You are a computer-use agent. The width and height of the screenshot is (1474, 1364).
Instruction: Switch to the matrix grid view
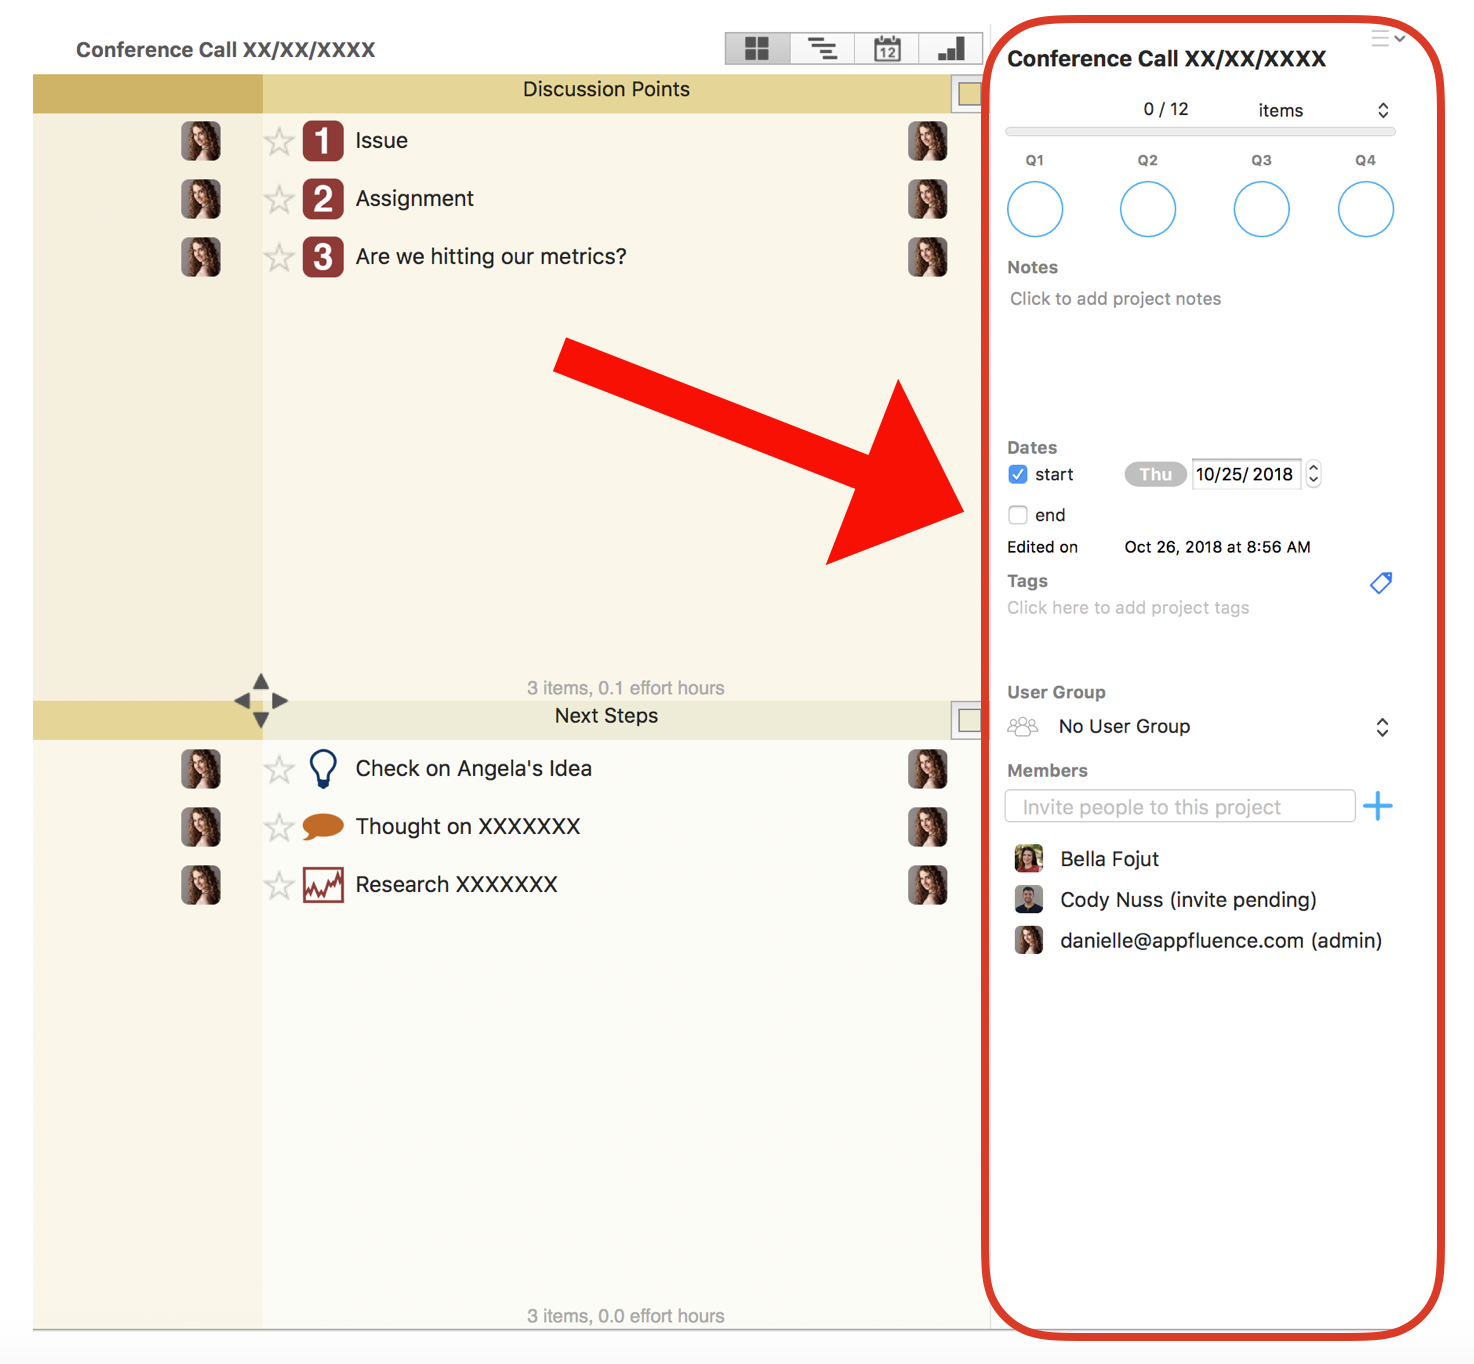(757, 49)
